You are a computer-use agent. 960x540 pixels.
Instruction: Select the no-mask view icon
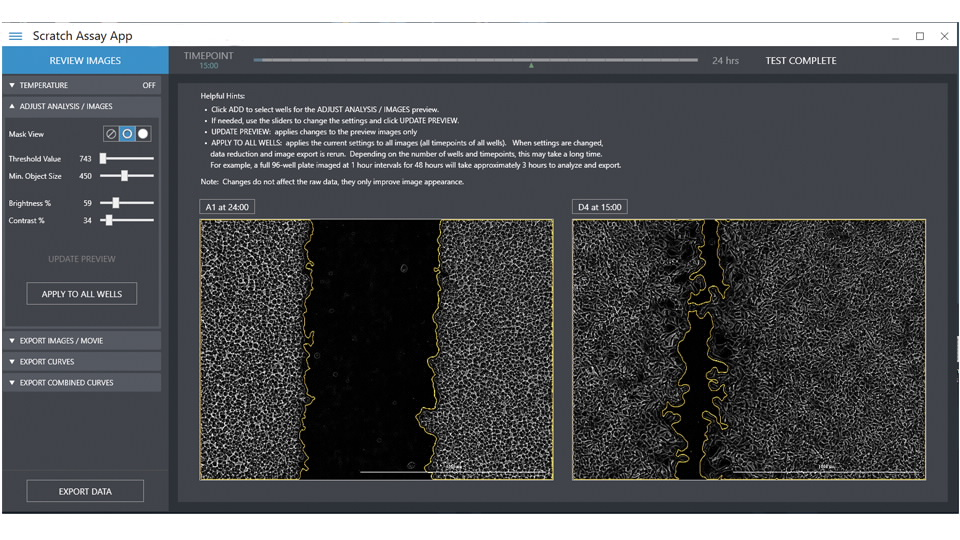tap(111, 134)
